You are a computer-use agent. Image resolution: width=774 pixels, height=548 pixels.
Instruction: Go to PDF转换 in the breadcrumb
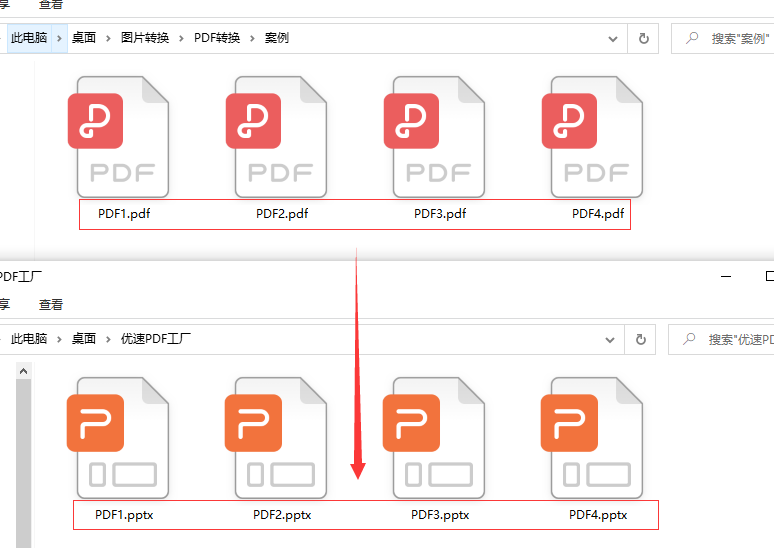point(217,38)
